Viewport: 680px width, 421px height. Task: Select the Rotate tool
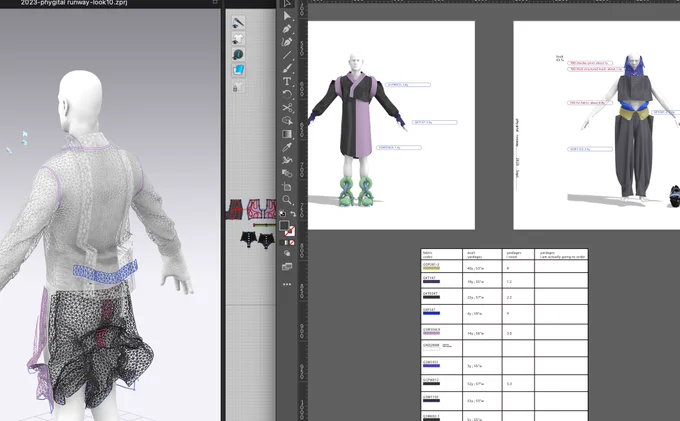pos(287,94)
